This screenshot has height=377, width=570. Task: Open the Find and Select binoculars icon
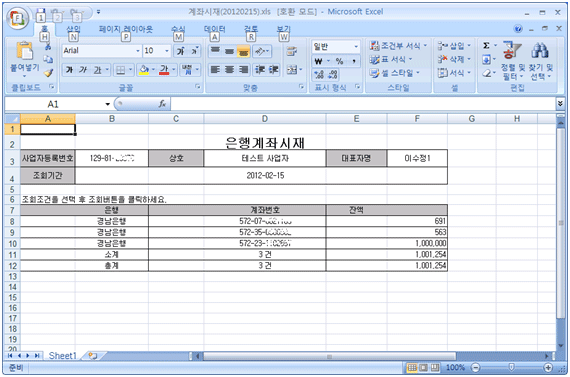(x=539, y=50)
